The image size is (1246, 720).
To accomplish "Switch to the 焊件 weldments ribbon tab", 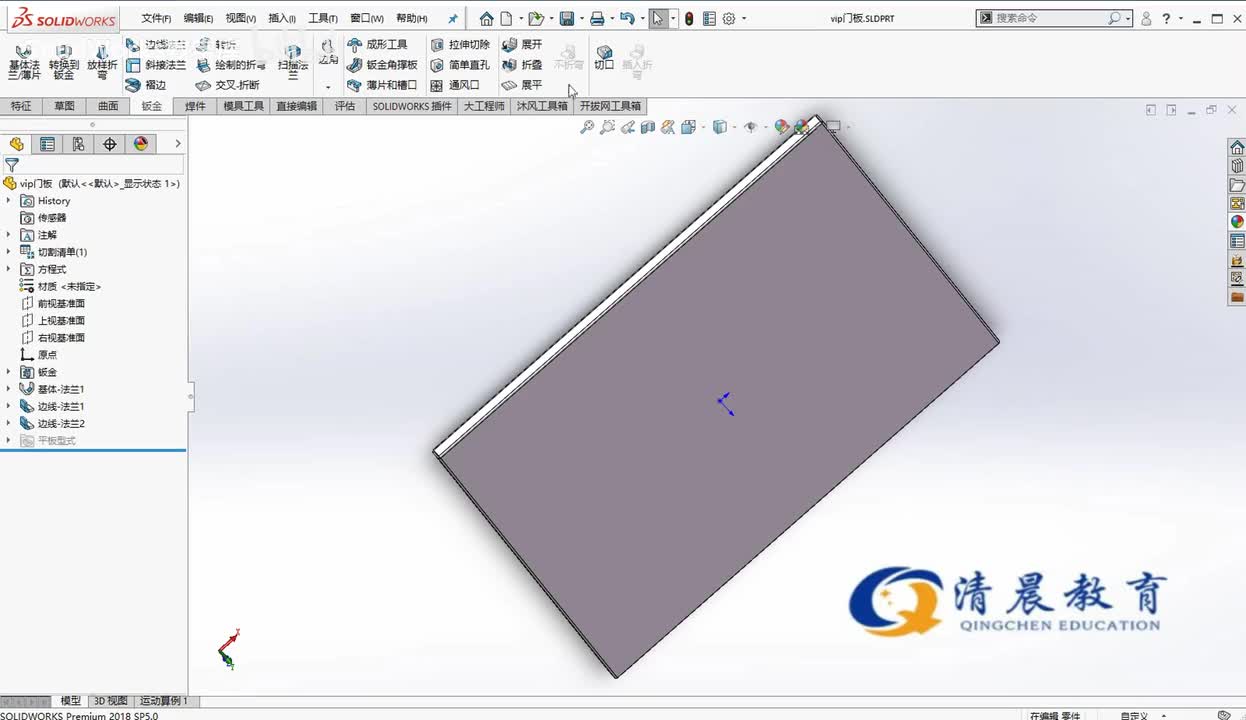I will 195,106.
